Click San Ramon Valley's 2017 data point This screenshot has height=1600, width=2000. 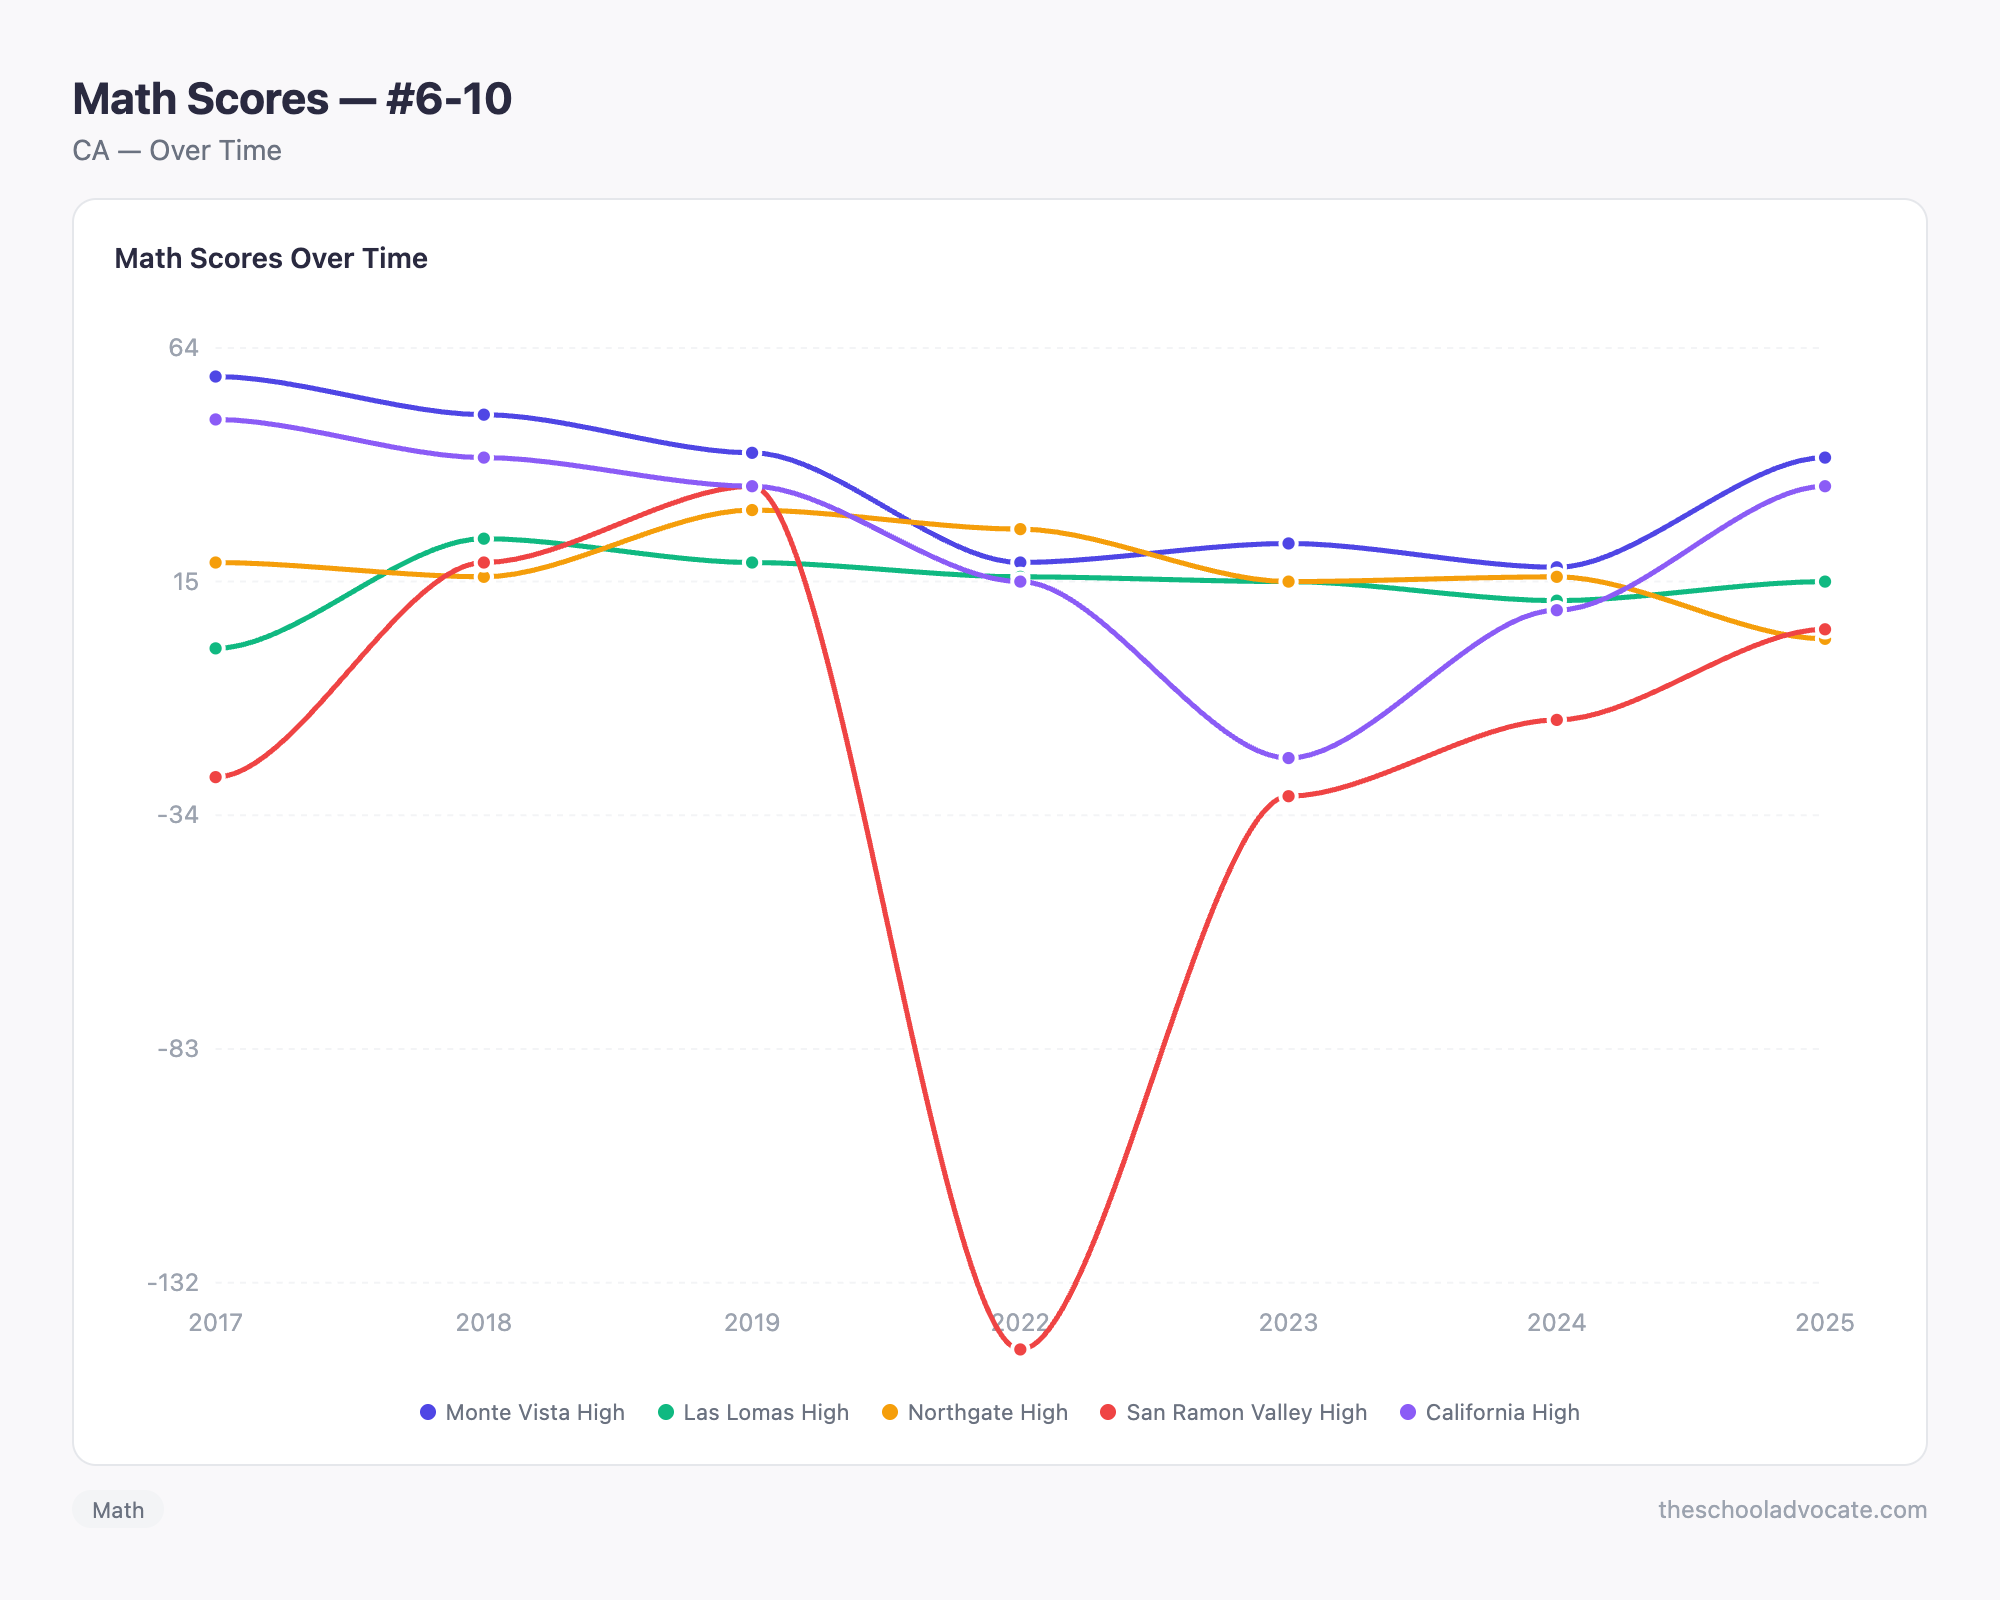(x=216, y=777)
